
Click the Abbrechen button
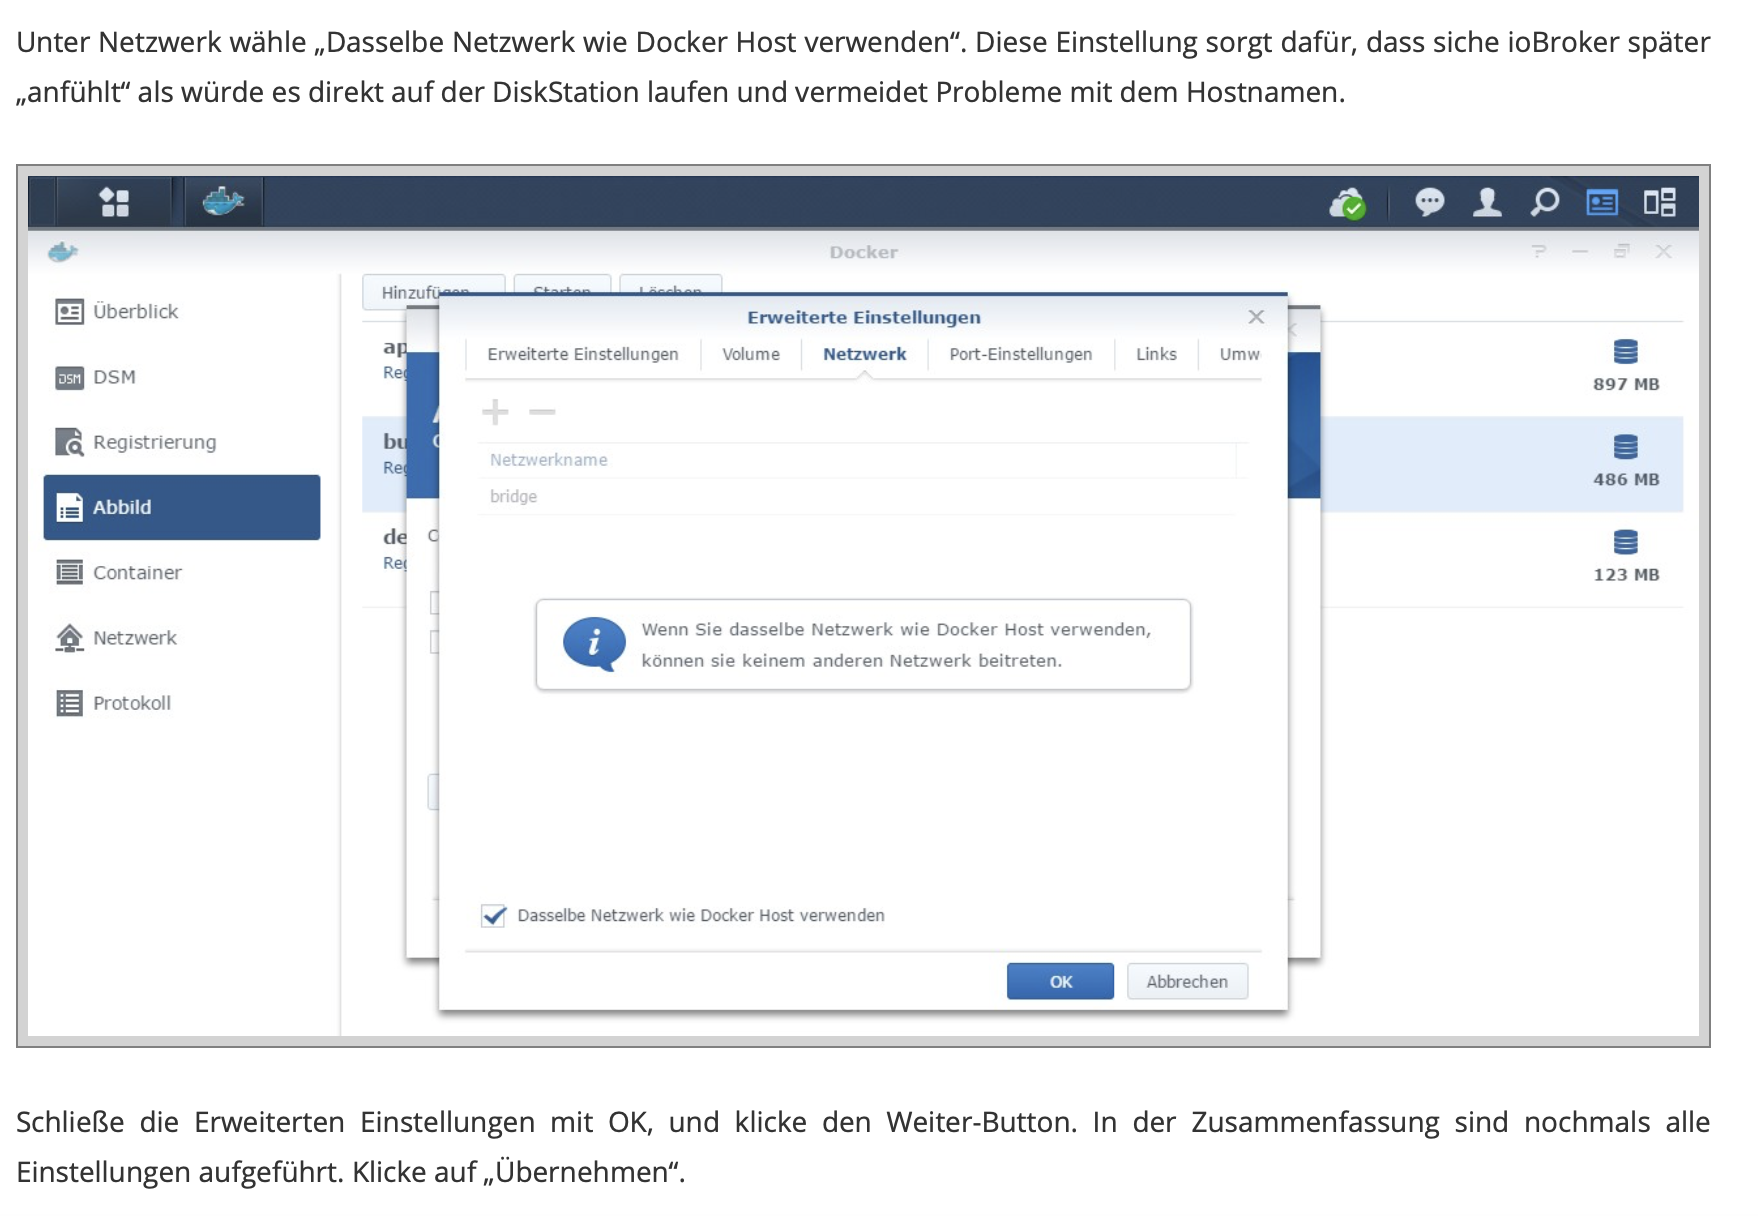(1187, 981)
